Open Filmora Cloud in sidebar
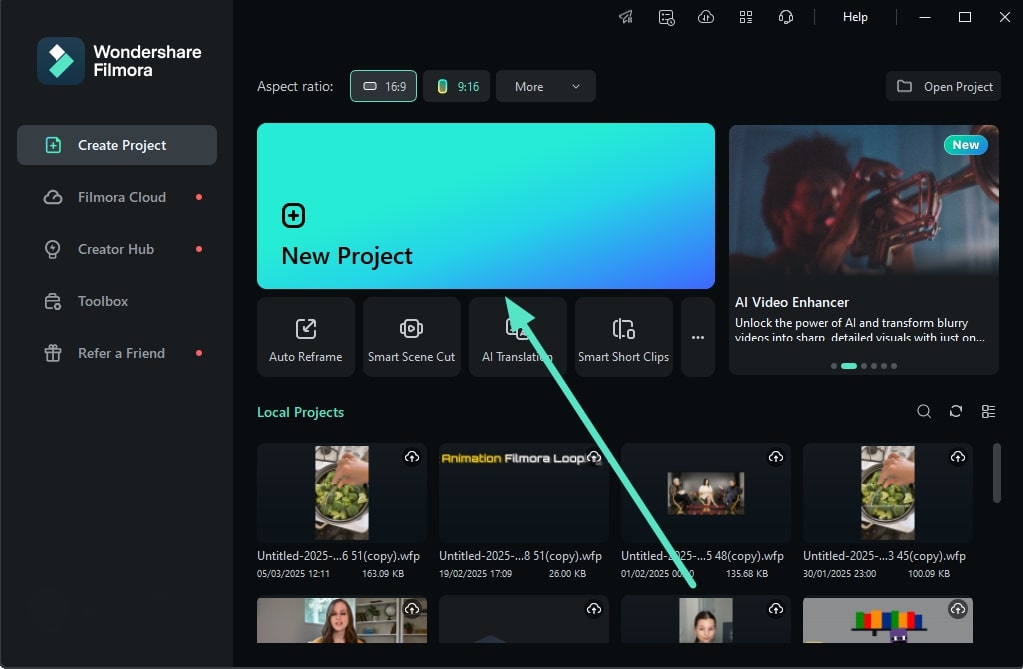The image size is (1023, 669). coord(117,197)
